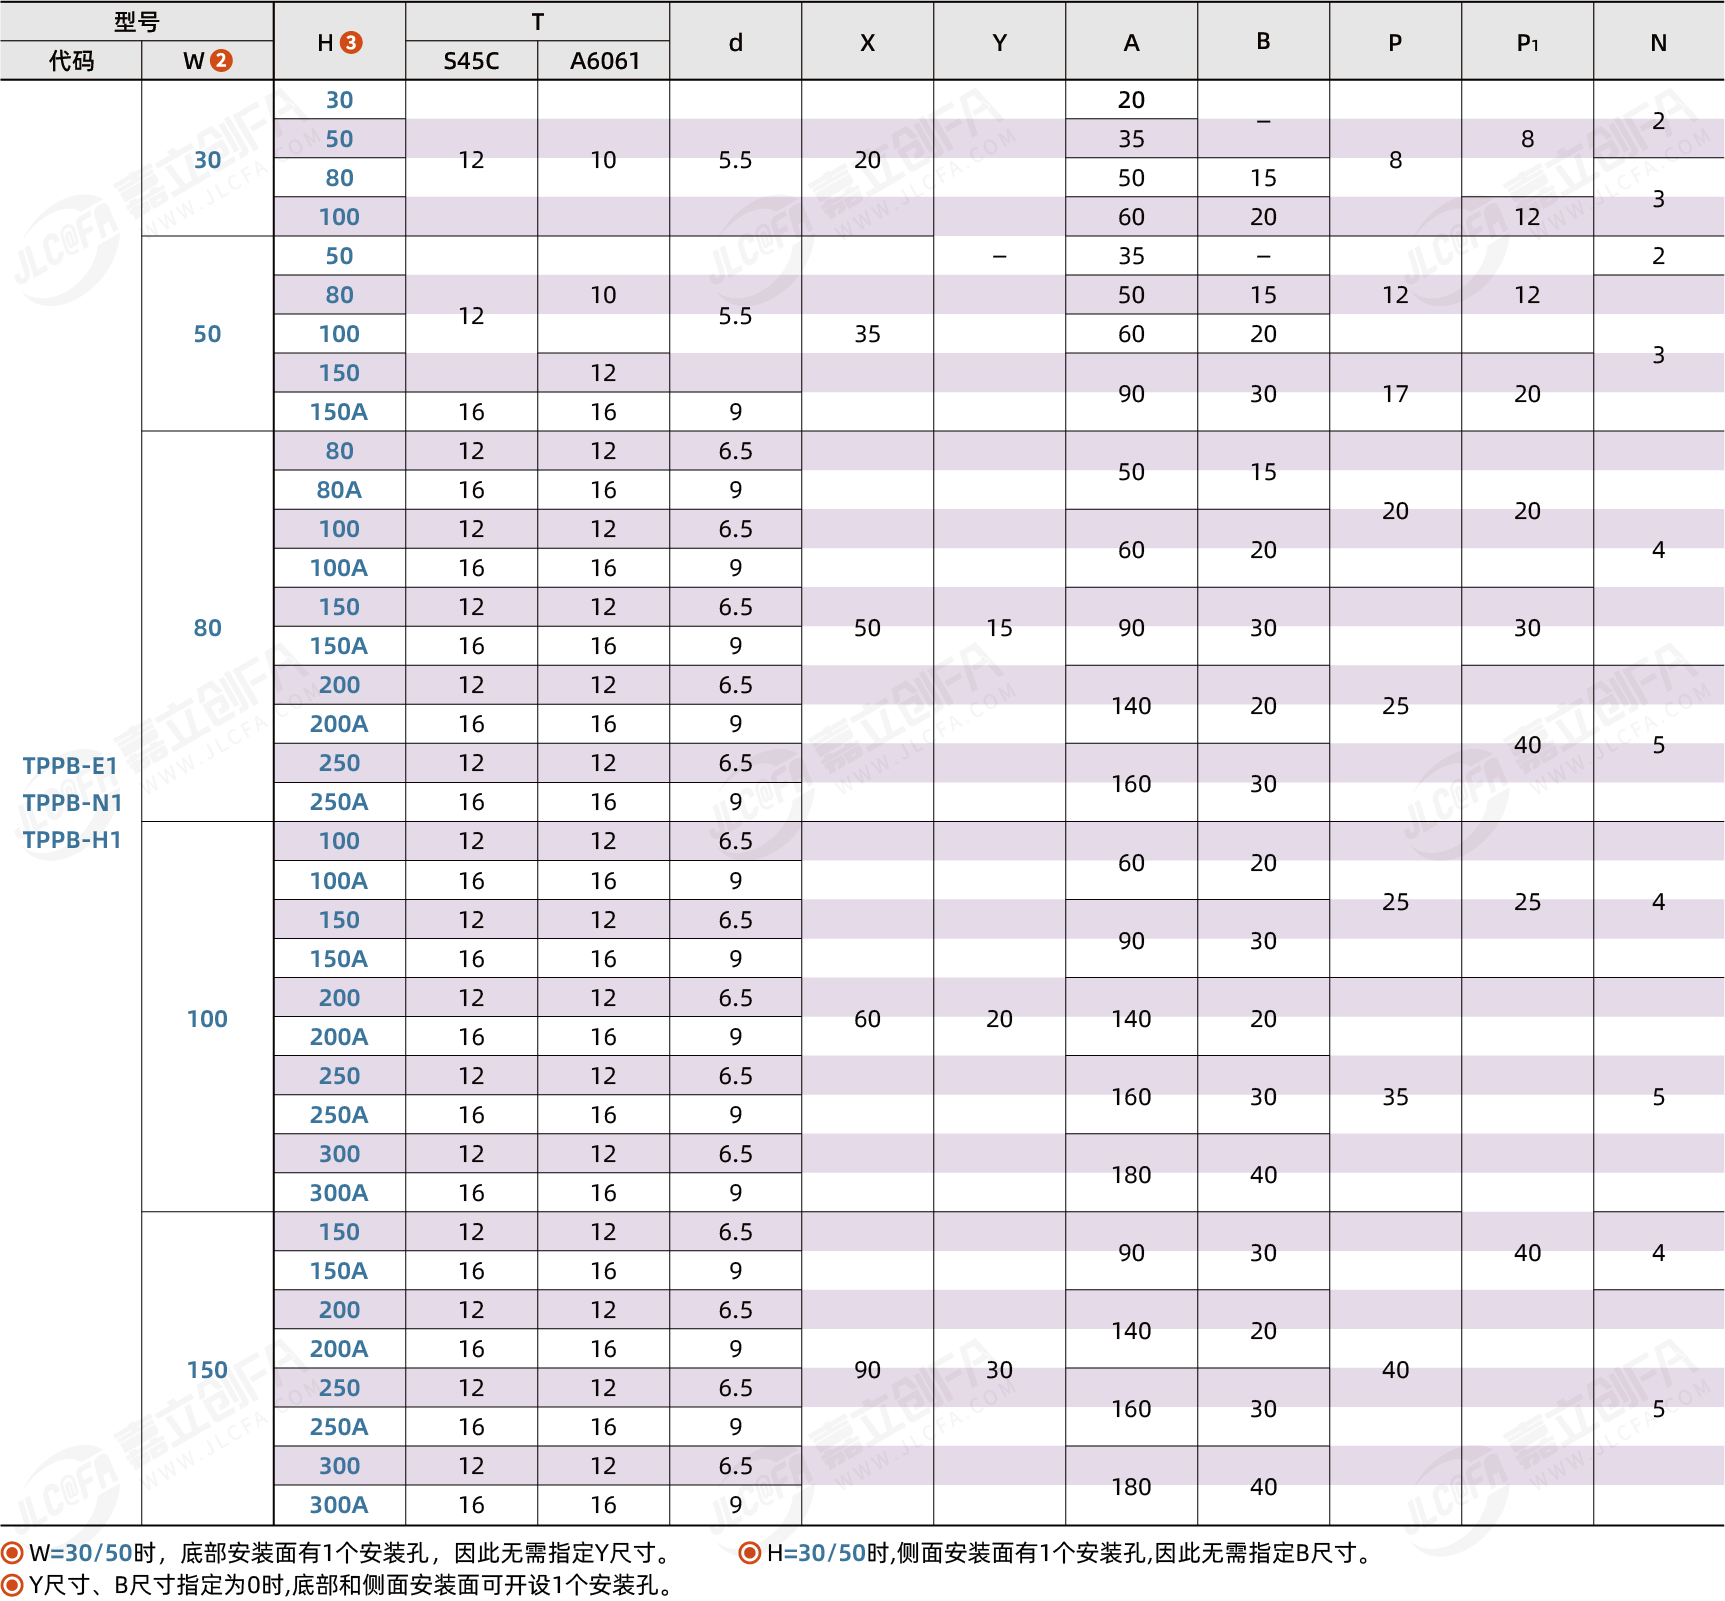Click bullet icon before the W=30/50 footnote
This screenshot has height=1601, width=1725.
(x=12, y=1553)
